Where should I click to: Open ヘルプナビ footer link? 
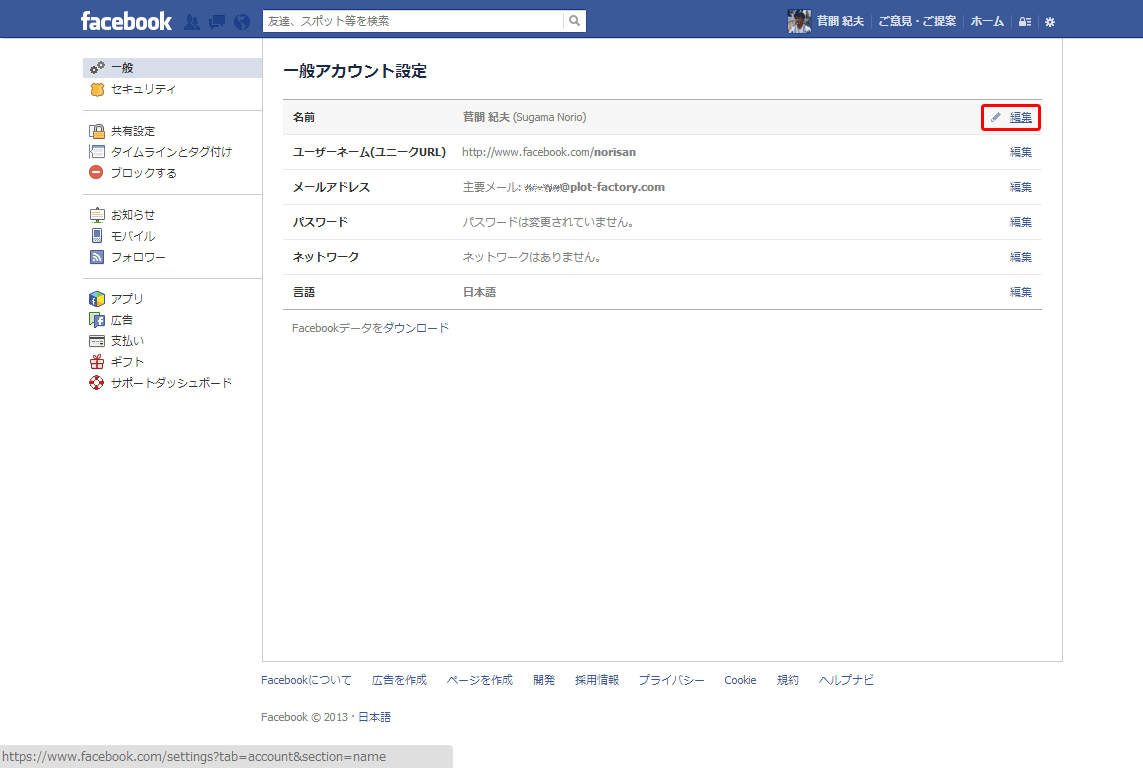click(x=846, y=680)
